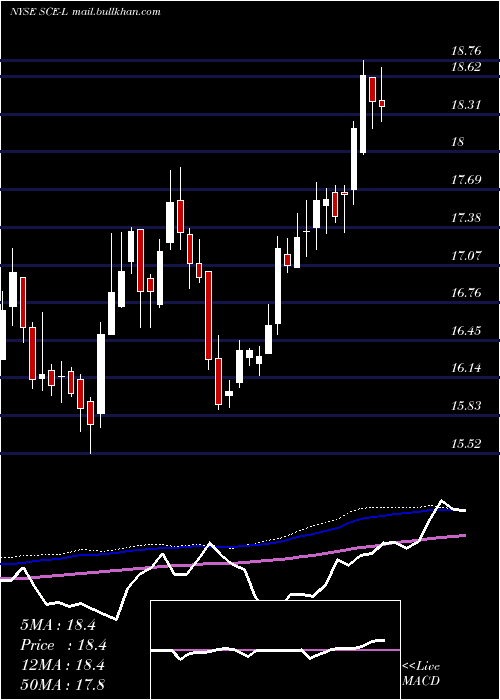Click the 18.76 price axis label
The width and height of the screenshot is (500, 700).
coord(467,51)
